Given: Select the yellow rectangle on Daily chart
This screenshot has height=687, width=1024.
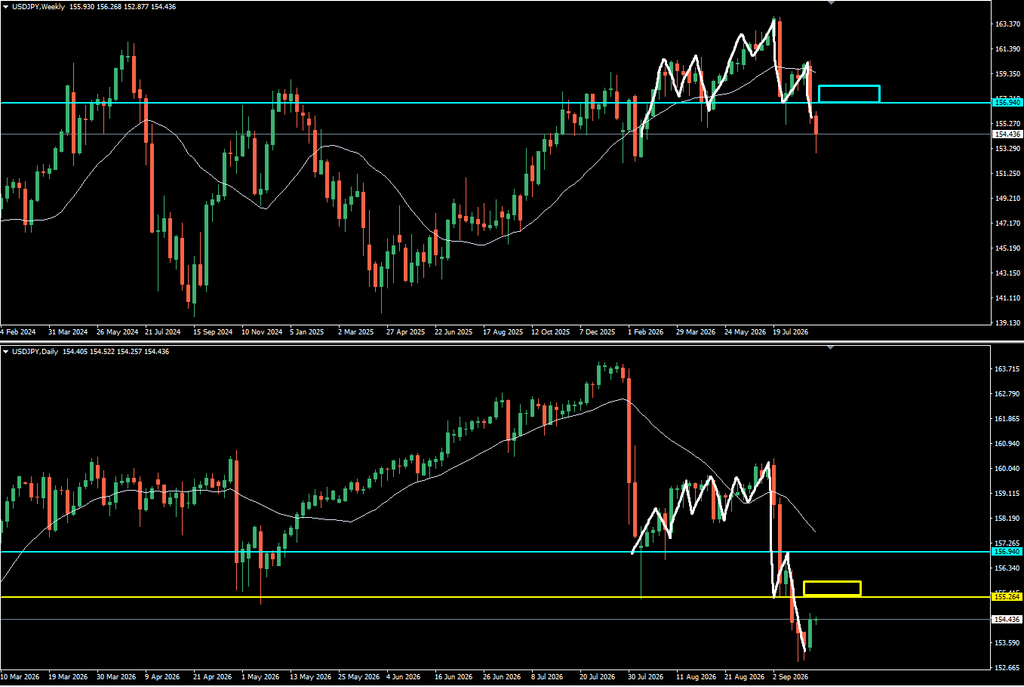Looking at the screenshot, I should (x=832, y=588).
